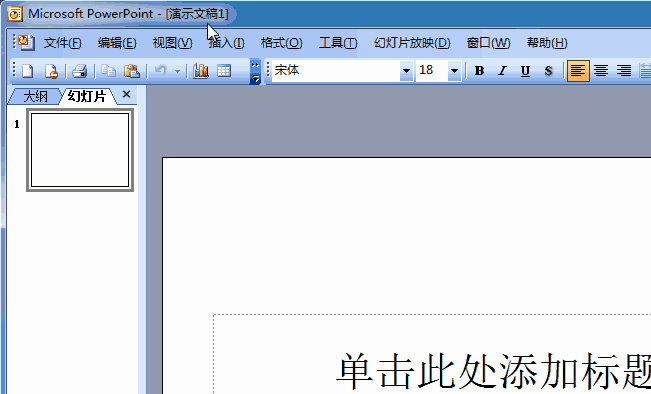Click the Insert Chart icon
Screen dimensions: 651x394
click(x=201, y=71)
